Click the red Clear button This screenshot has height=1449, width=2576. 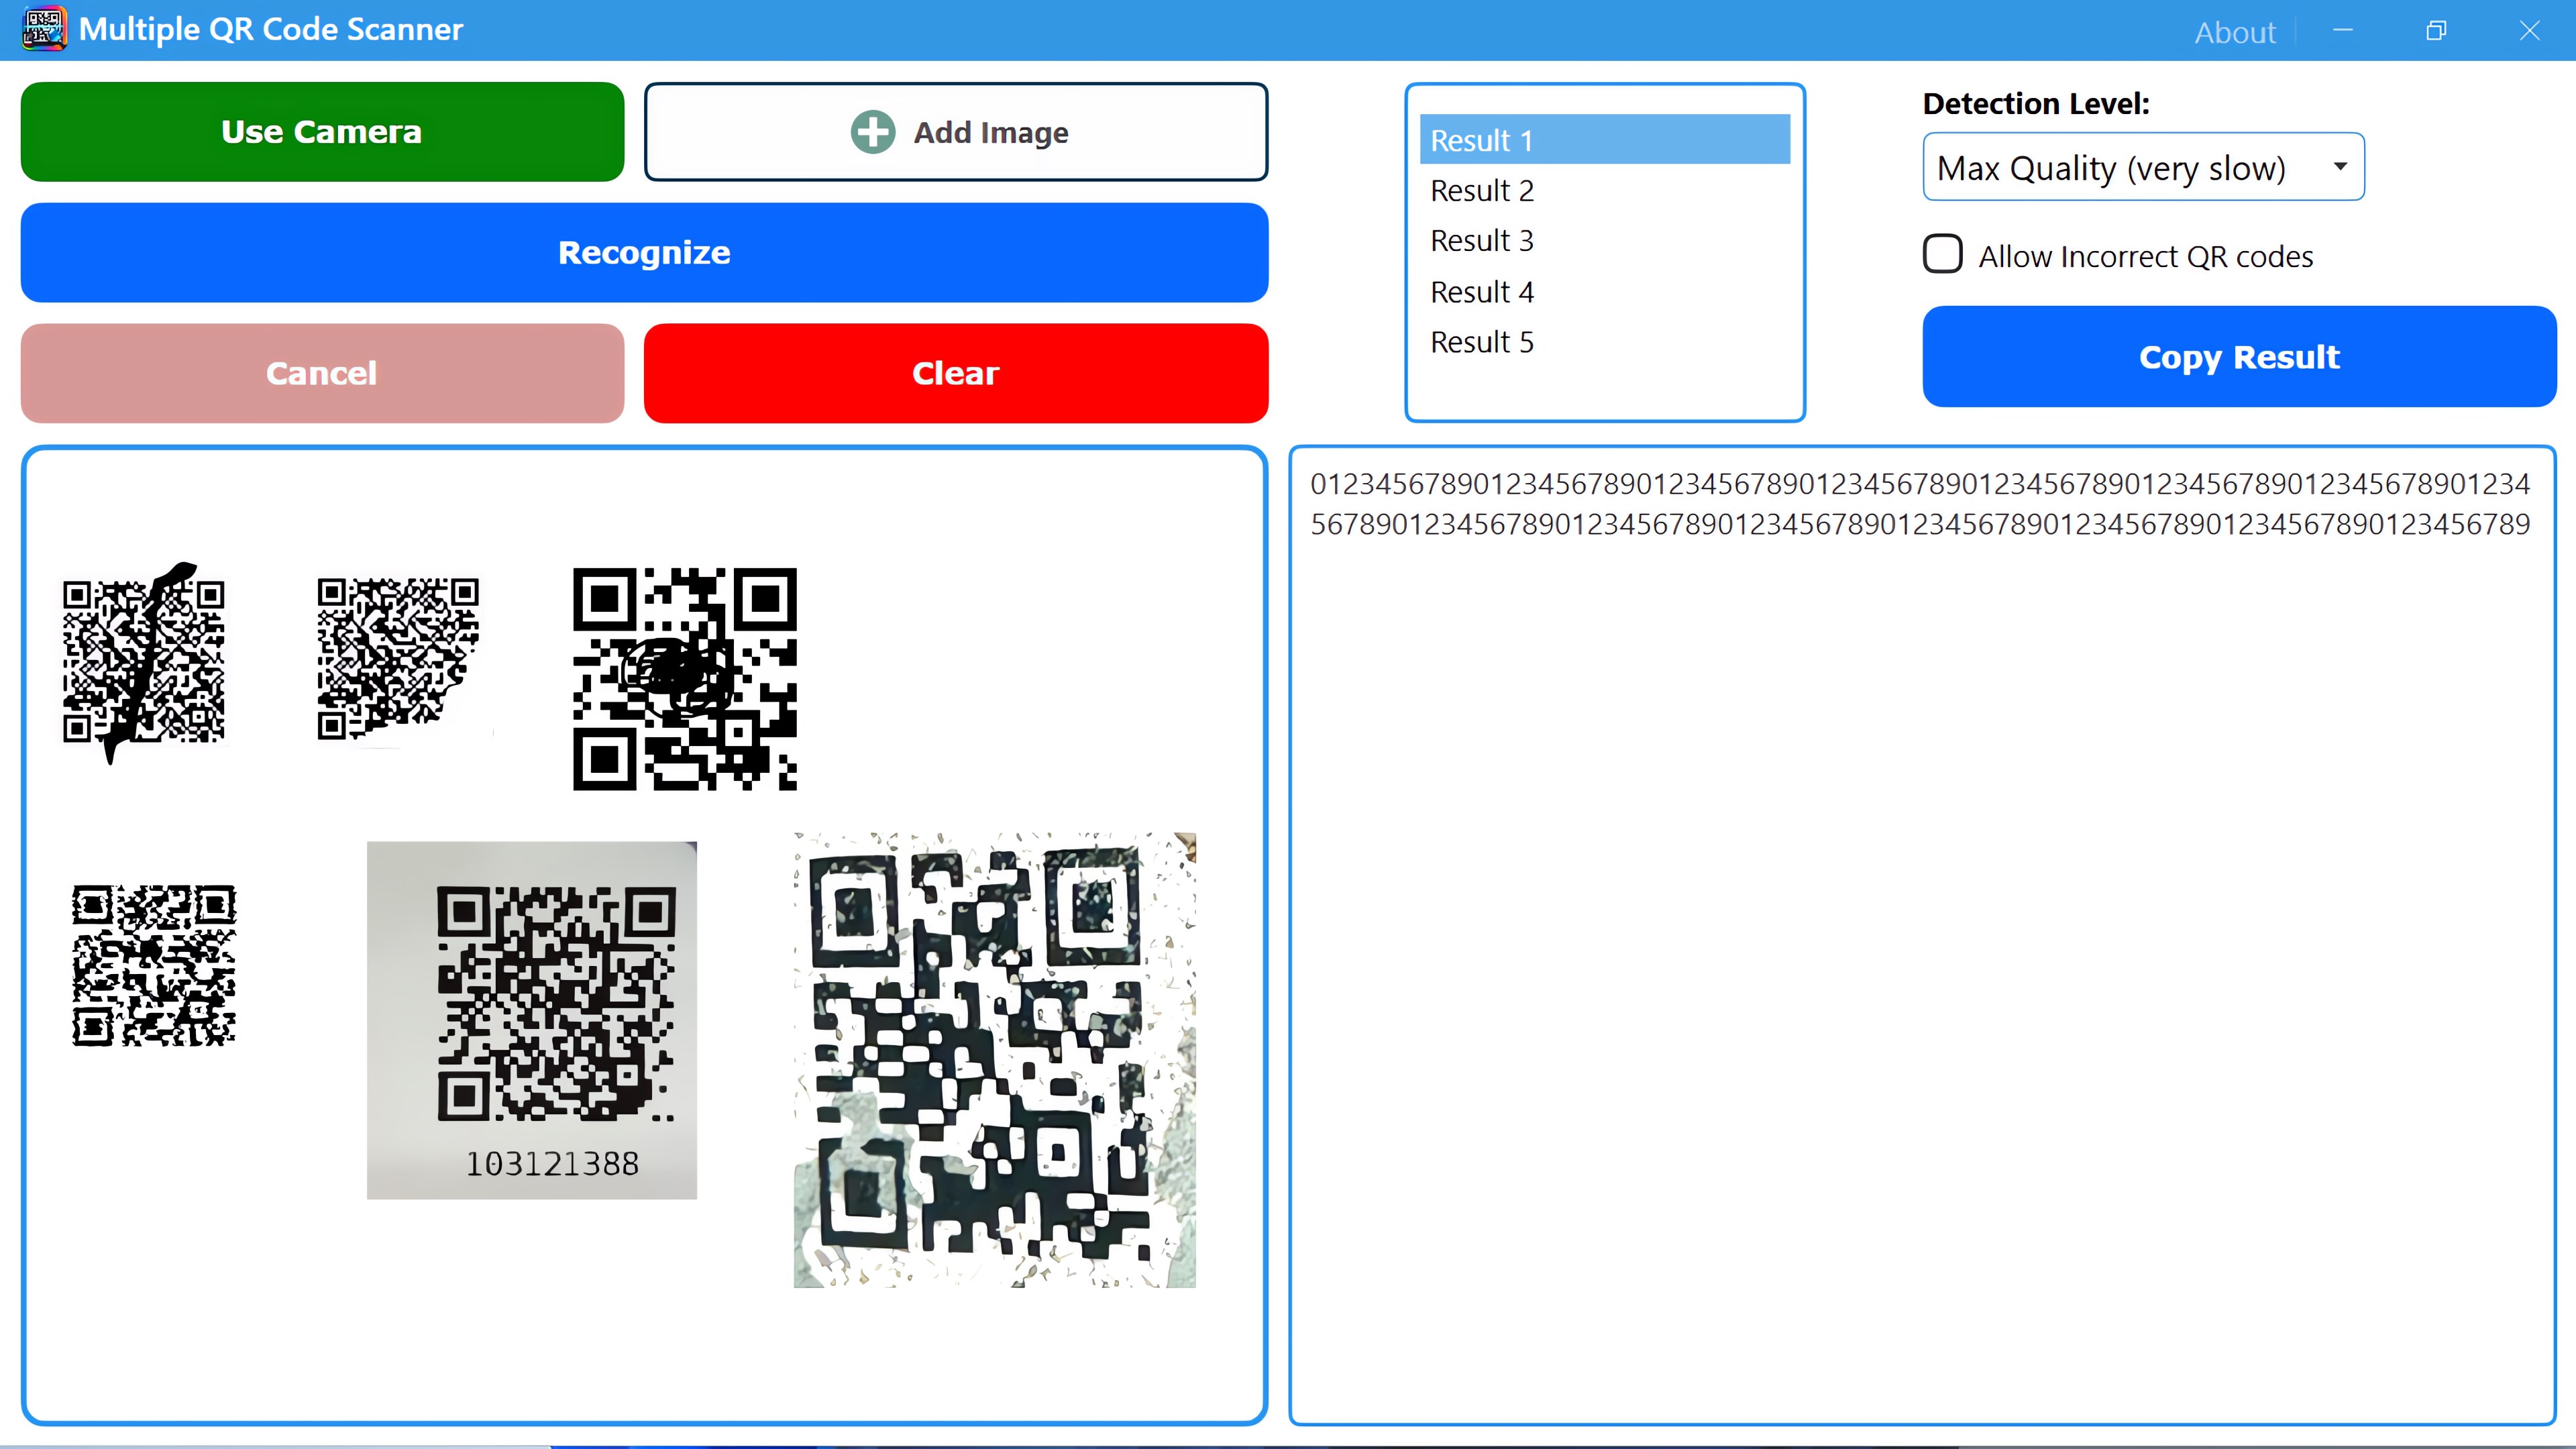click(x=955, y=373)
